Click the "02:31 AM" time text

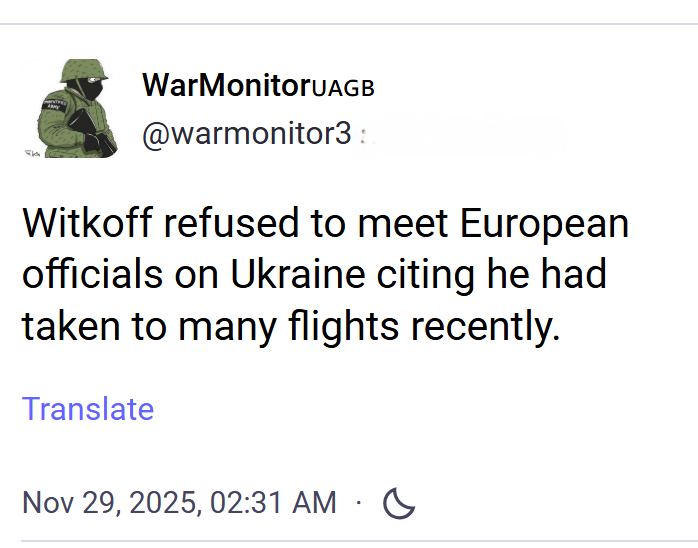272,503
